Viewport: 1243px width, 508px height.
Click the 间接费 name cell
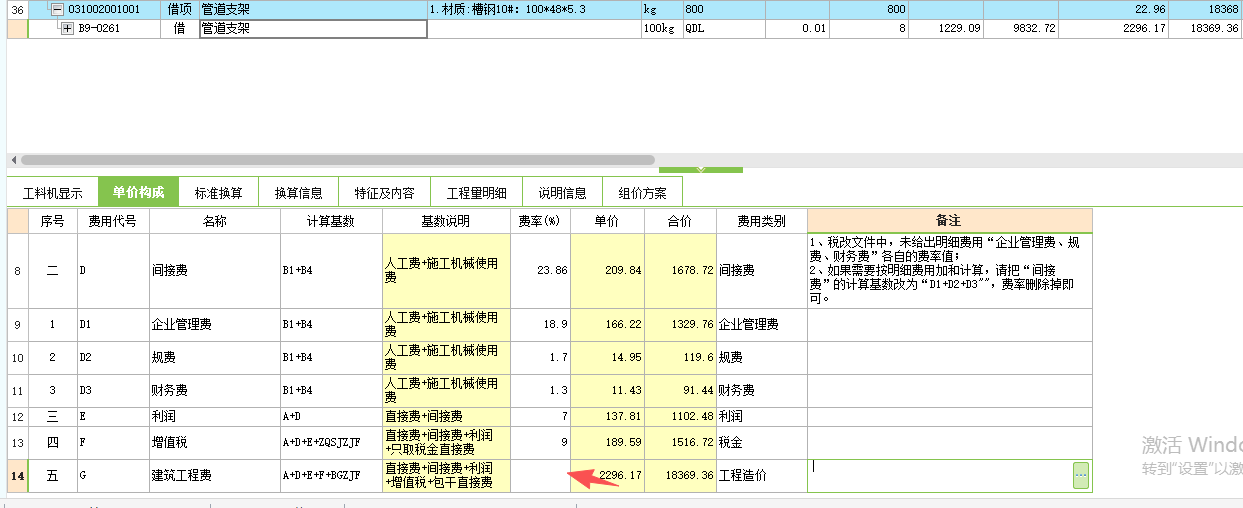pyautogui.click(x=215, y=271)
